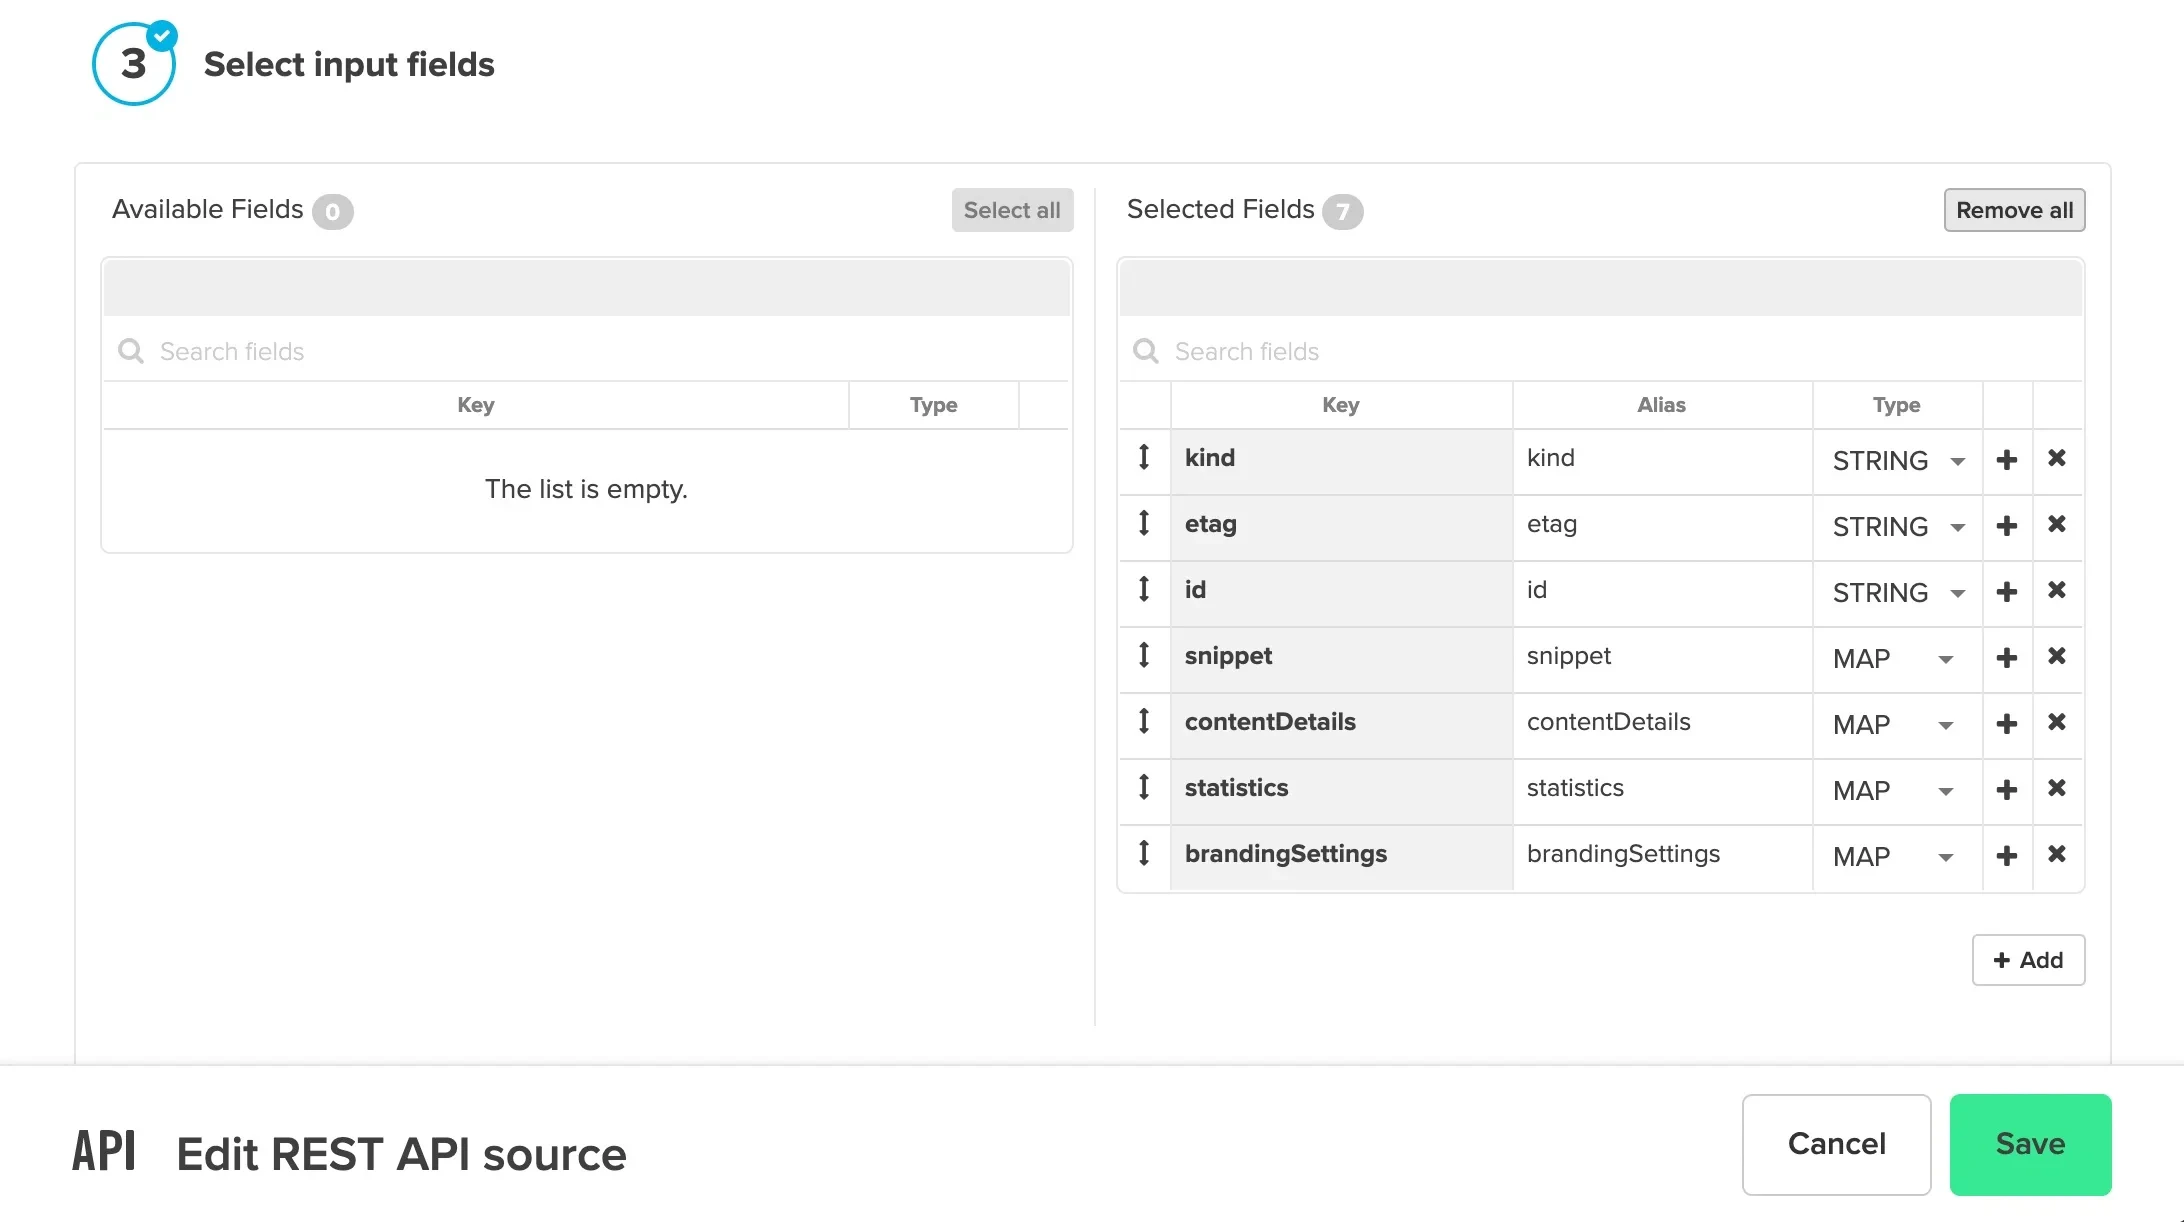Remove the brandingSettings field with X icon
Image resolution: width=2184 pixels, height=1222 pixels.
pyautogui.click(x=2058, y=855)
